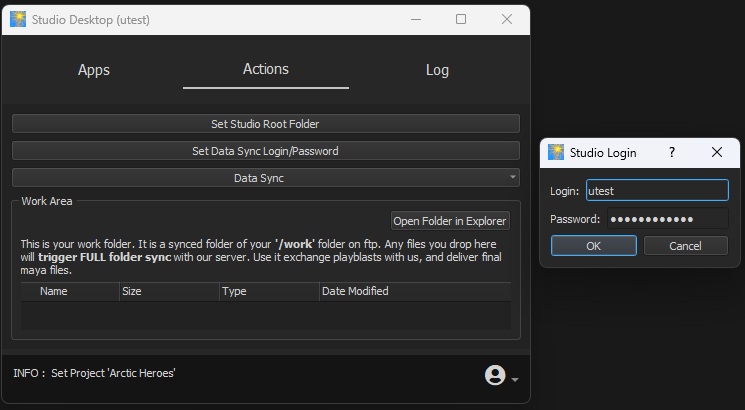
Task: Sort work files by Date Modified column
Action: (415, 291)
